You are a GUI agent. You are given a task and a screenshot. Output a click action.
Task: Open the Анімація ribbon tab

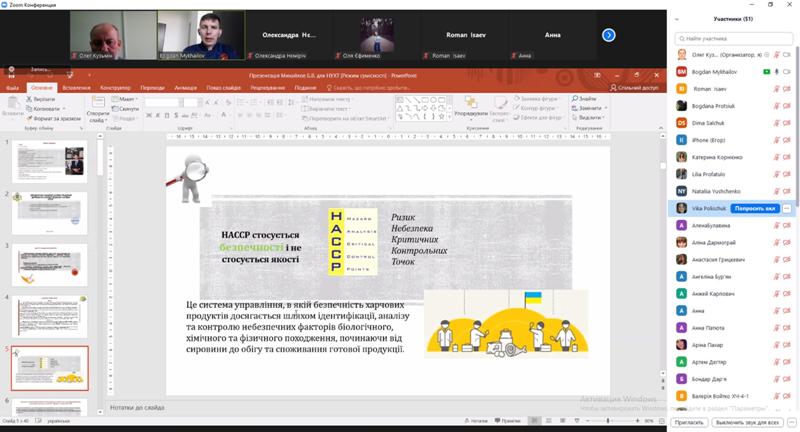[185, 87]
